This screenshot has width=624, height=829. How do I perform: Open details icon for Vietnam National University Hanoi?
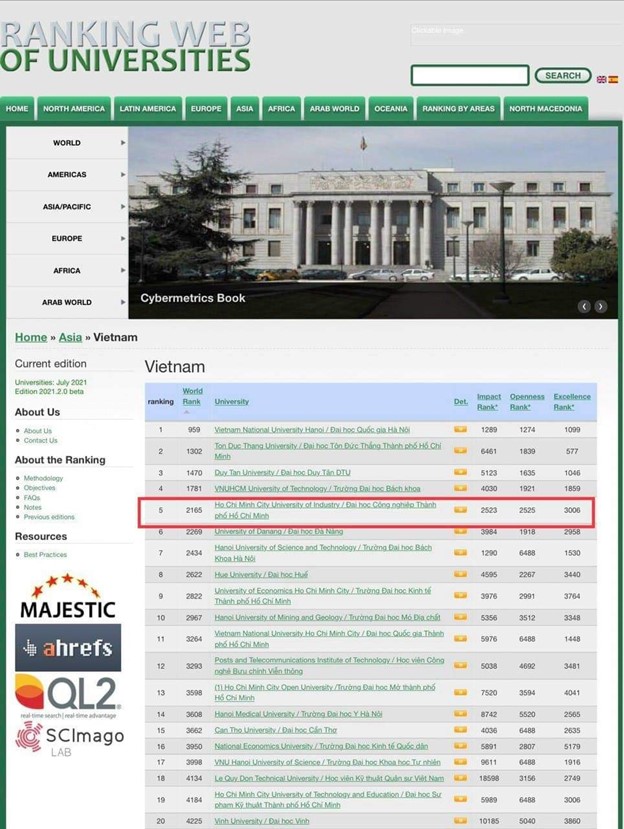coord(460,429)
